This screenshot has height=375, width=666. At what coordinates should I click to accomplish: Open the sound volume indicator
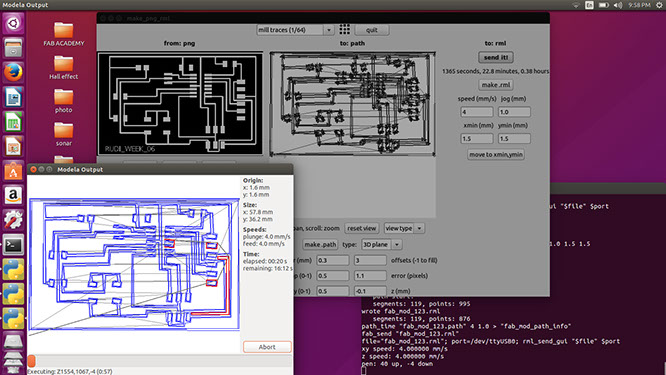(618, 5)
